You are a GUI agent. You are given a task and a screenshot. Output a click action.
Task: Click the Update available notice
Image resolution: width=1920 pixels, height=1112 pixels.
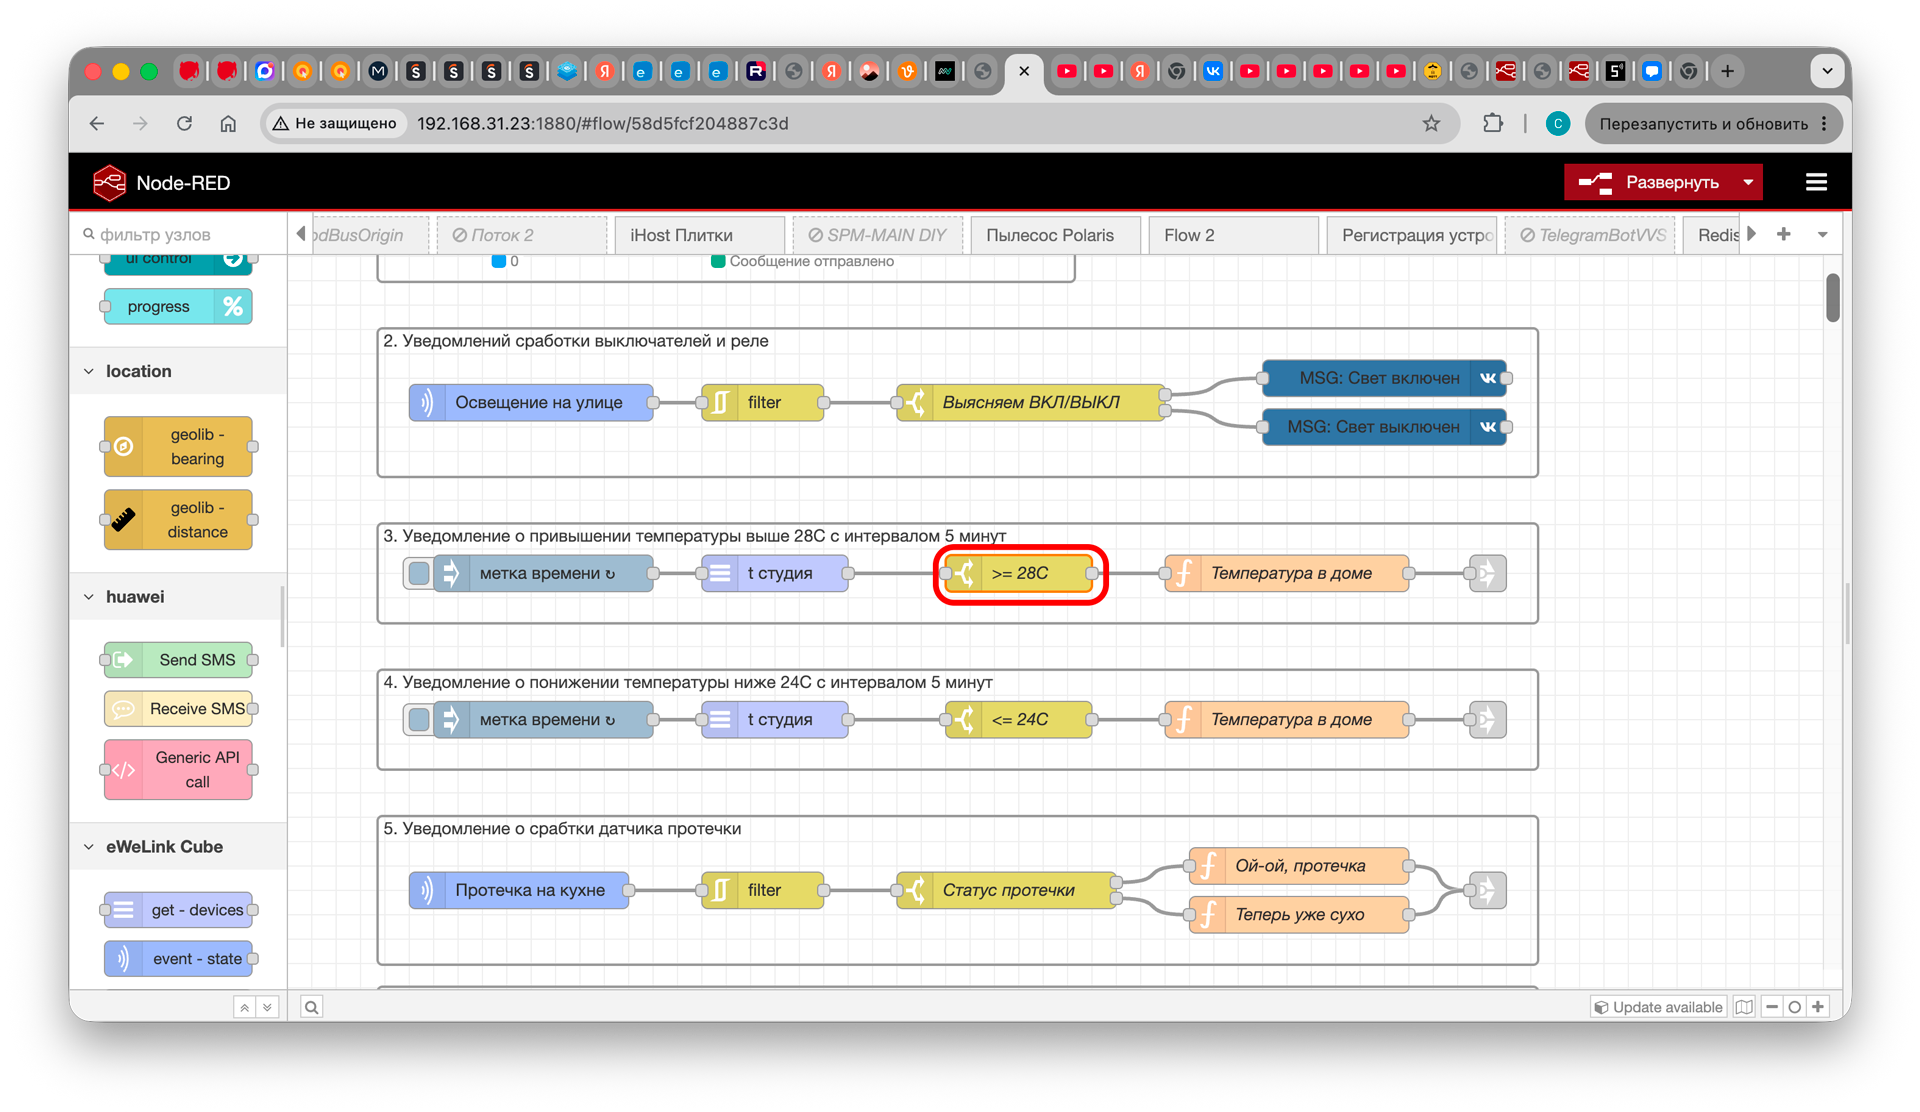point(1658,1007)
